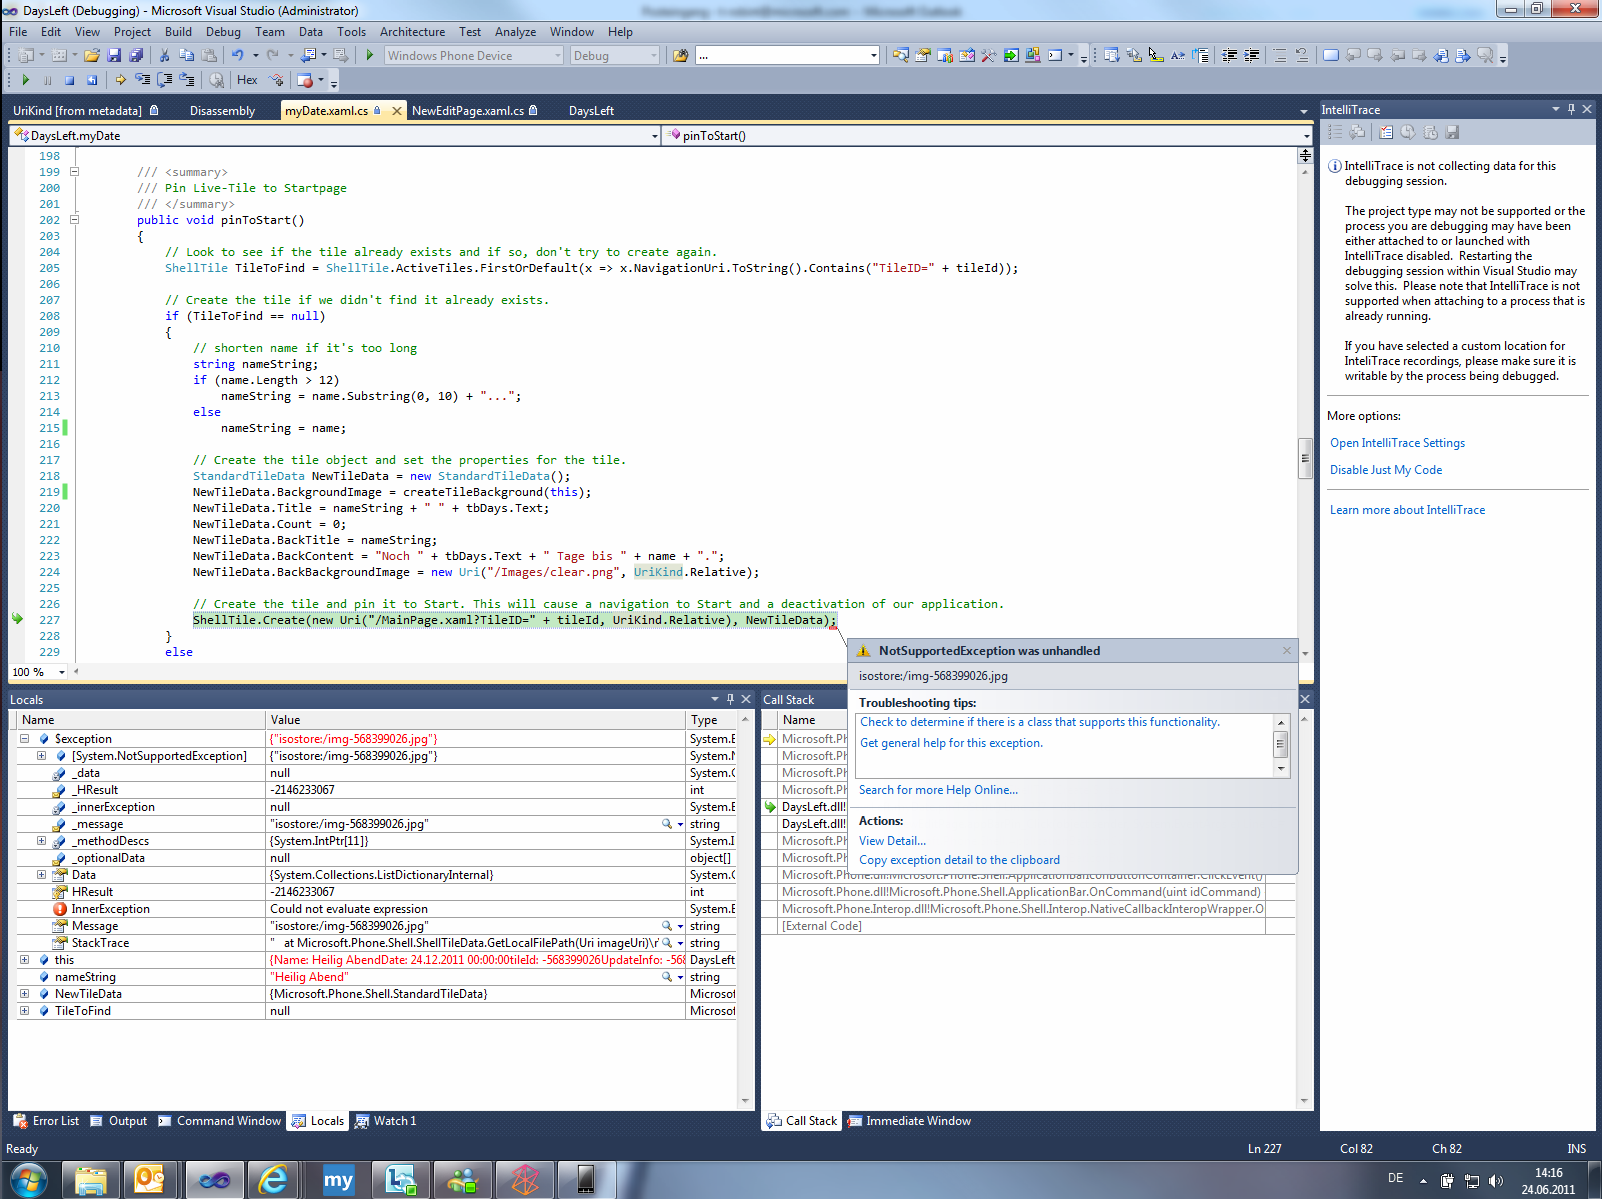Toggle a bookmark on the current line
The width and height of the screenshot is (1602, 1199).
[1331, 55]
